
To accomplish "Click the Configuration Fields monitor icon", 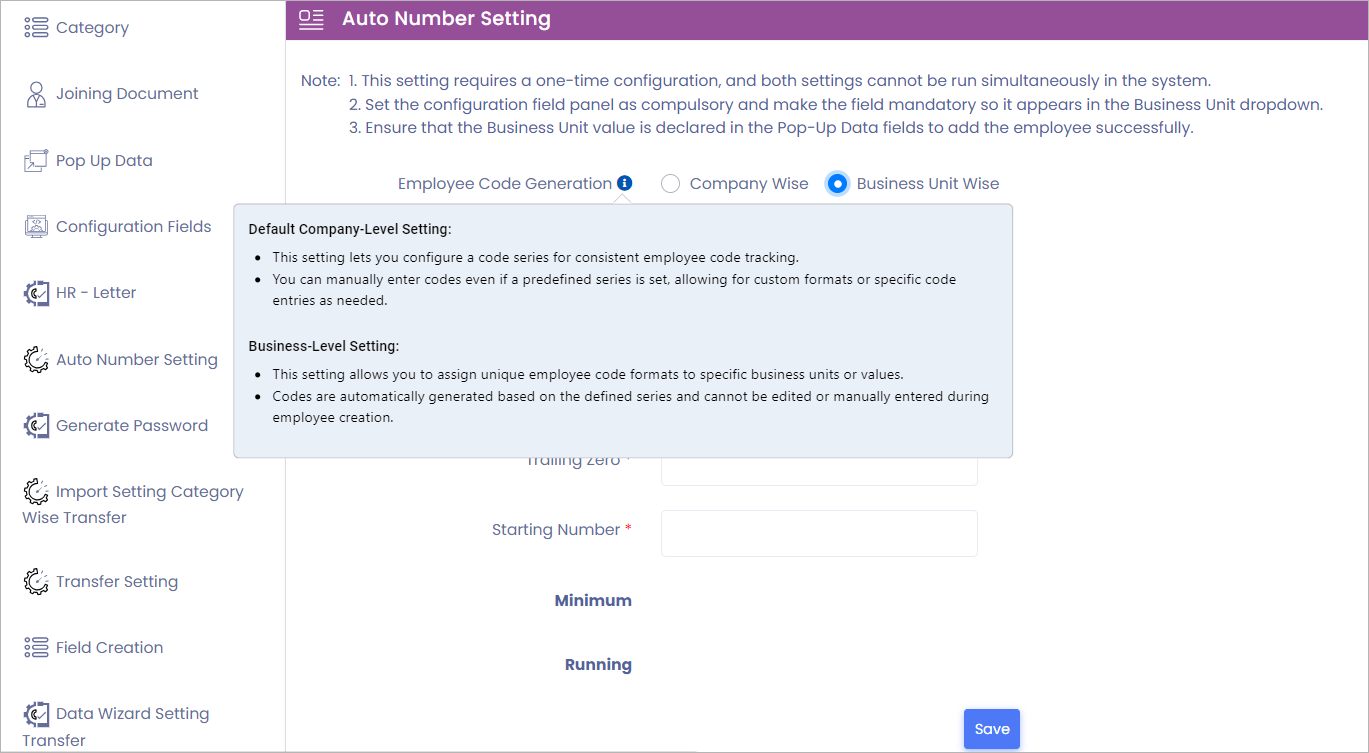I will [x=36, y=227].
